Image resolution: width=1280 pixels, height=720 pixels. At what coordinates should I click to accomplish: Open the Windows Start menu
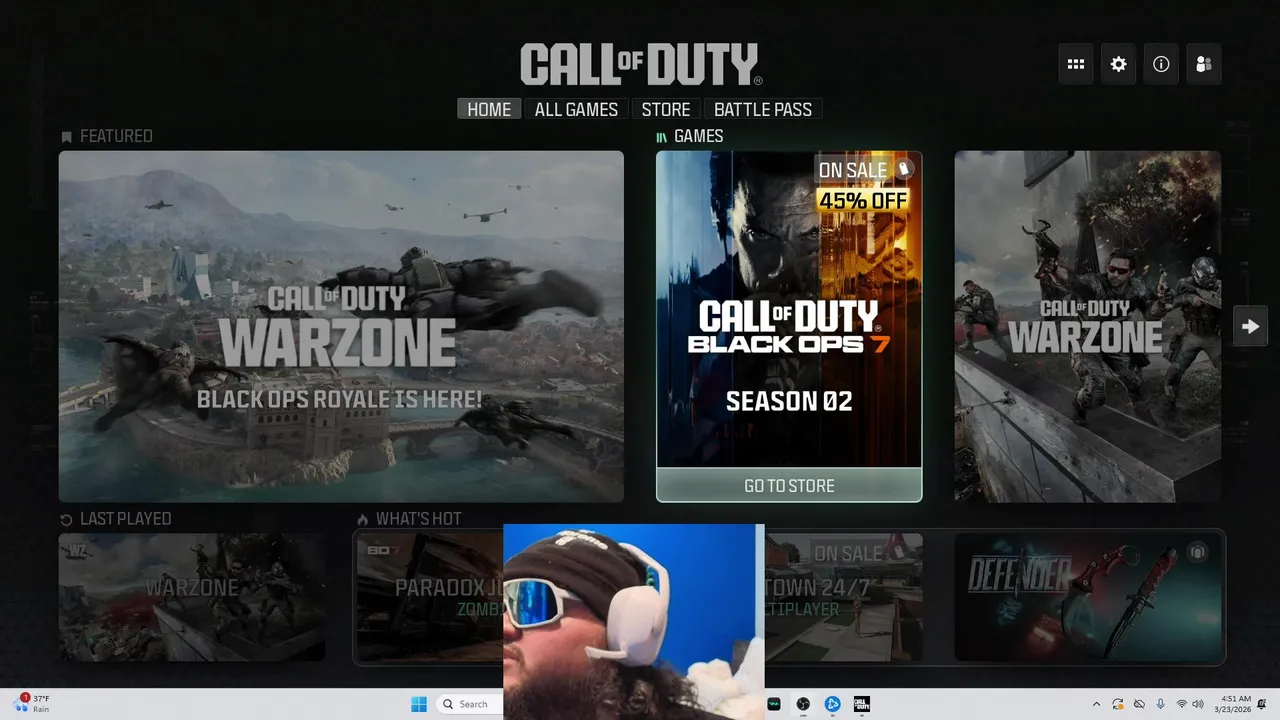point(419,704)
